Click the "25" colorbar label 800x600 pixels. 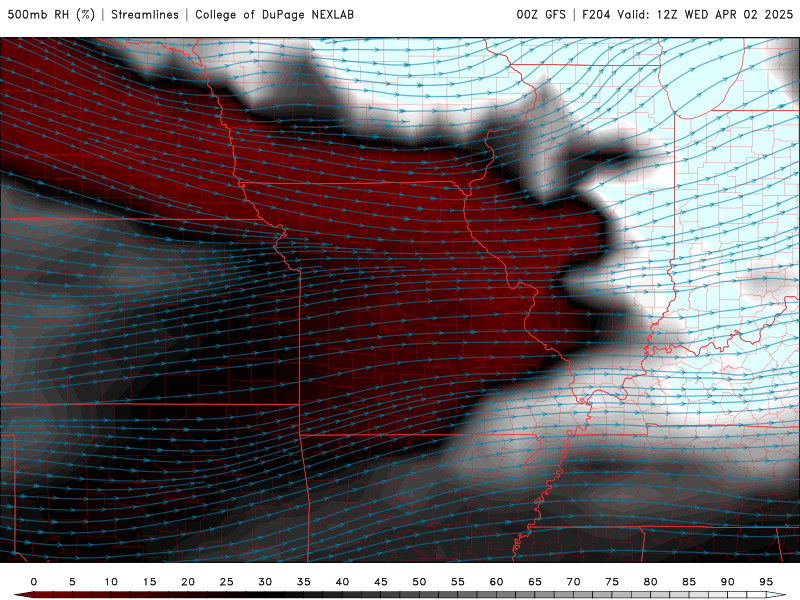point(227,582)
